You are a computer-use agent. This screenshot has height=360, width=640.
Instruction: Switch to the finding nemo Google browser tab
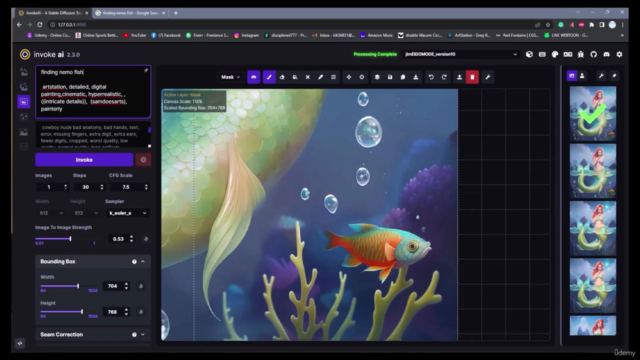(130, 13)
